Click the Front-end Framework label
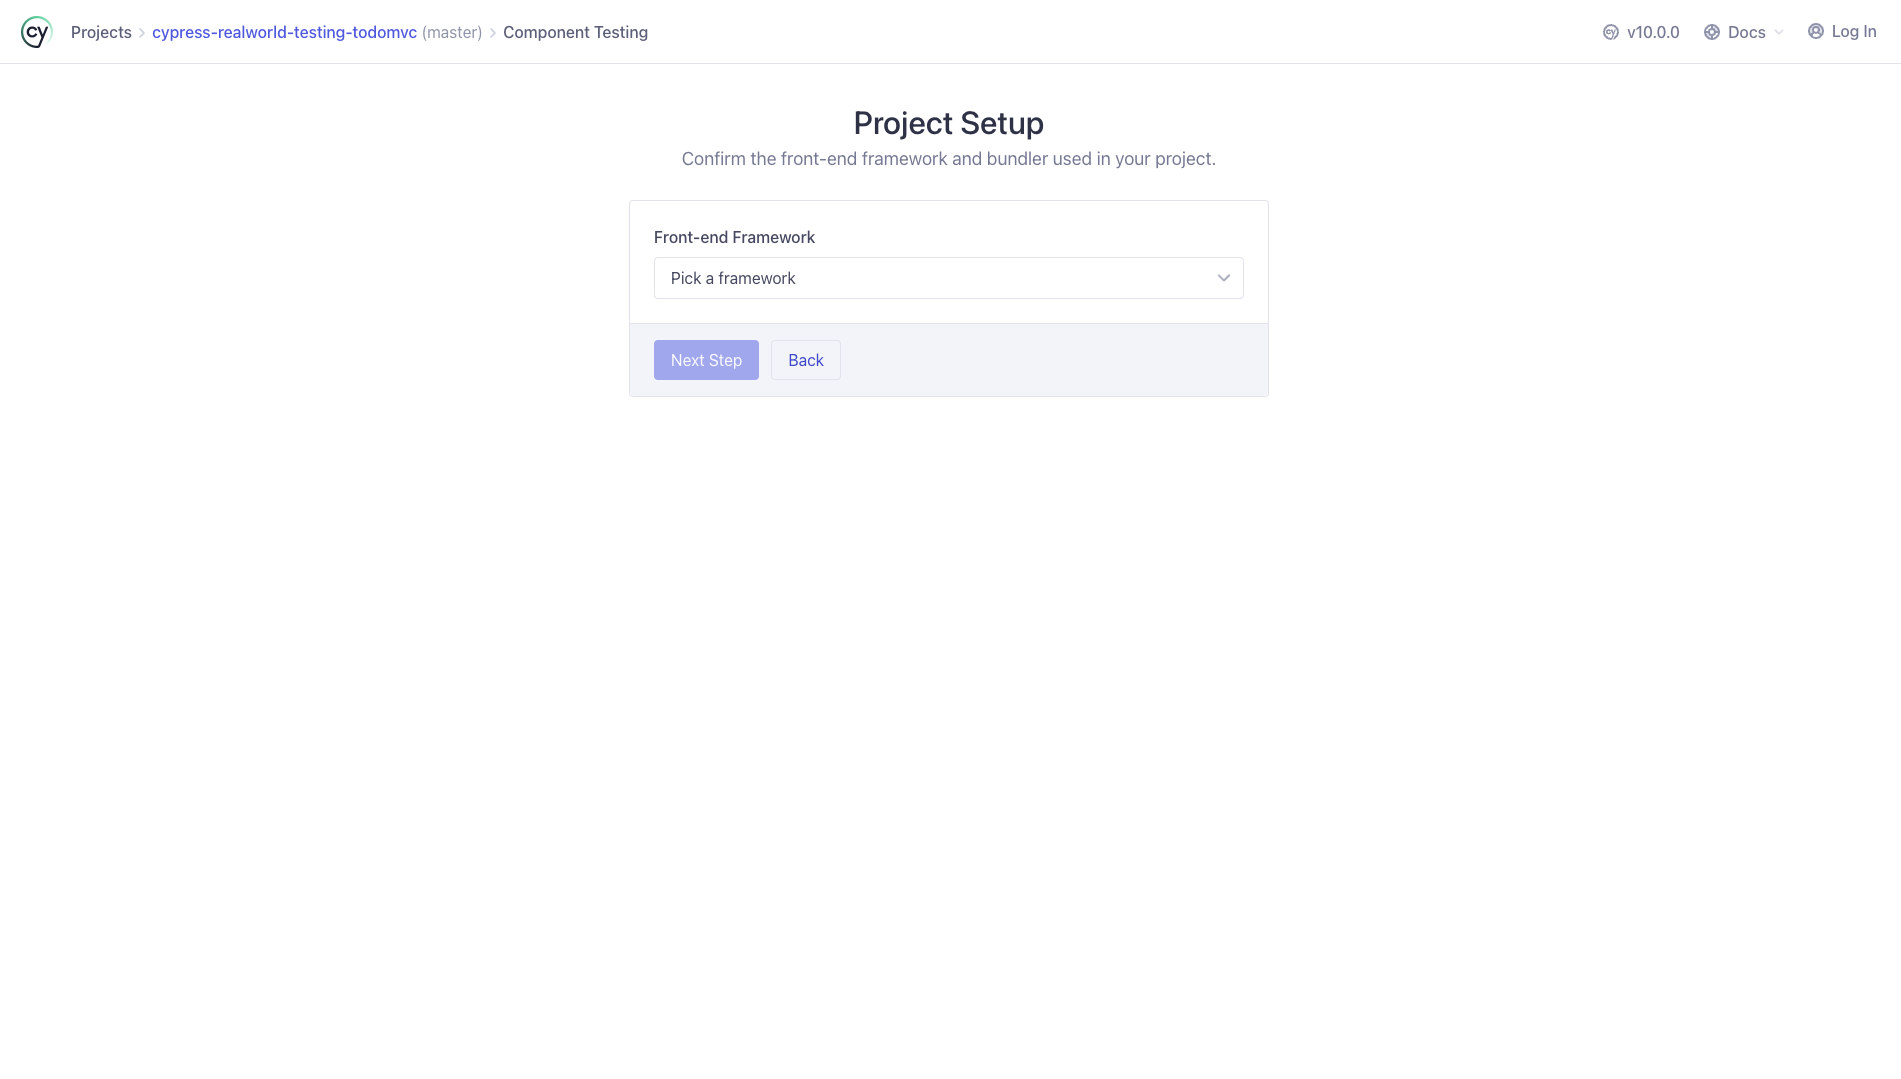1901x1079 pixels. coord(734,237)
